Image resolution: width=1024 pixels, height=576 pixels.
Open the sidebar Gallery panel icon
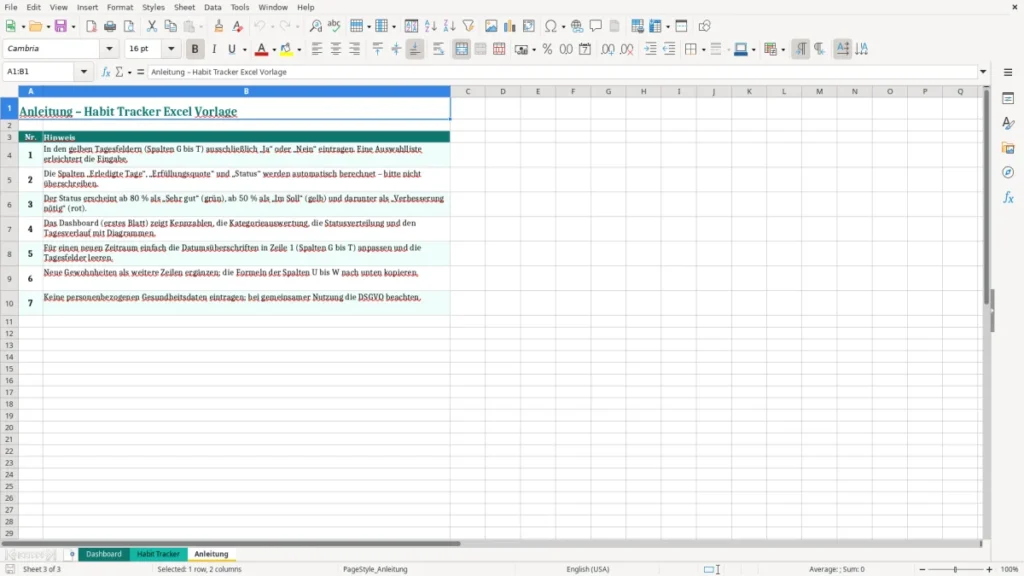(x=1008, y=148)
